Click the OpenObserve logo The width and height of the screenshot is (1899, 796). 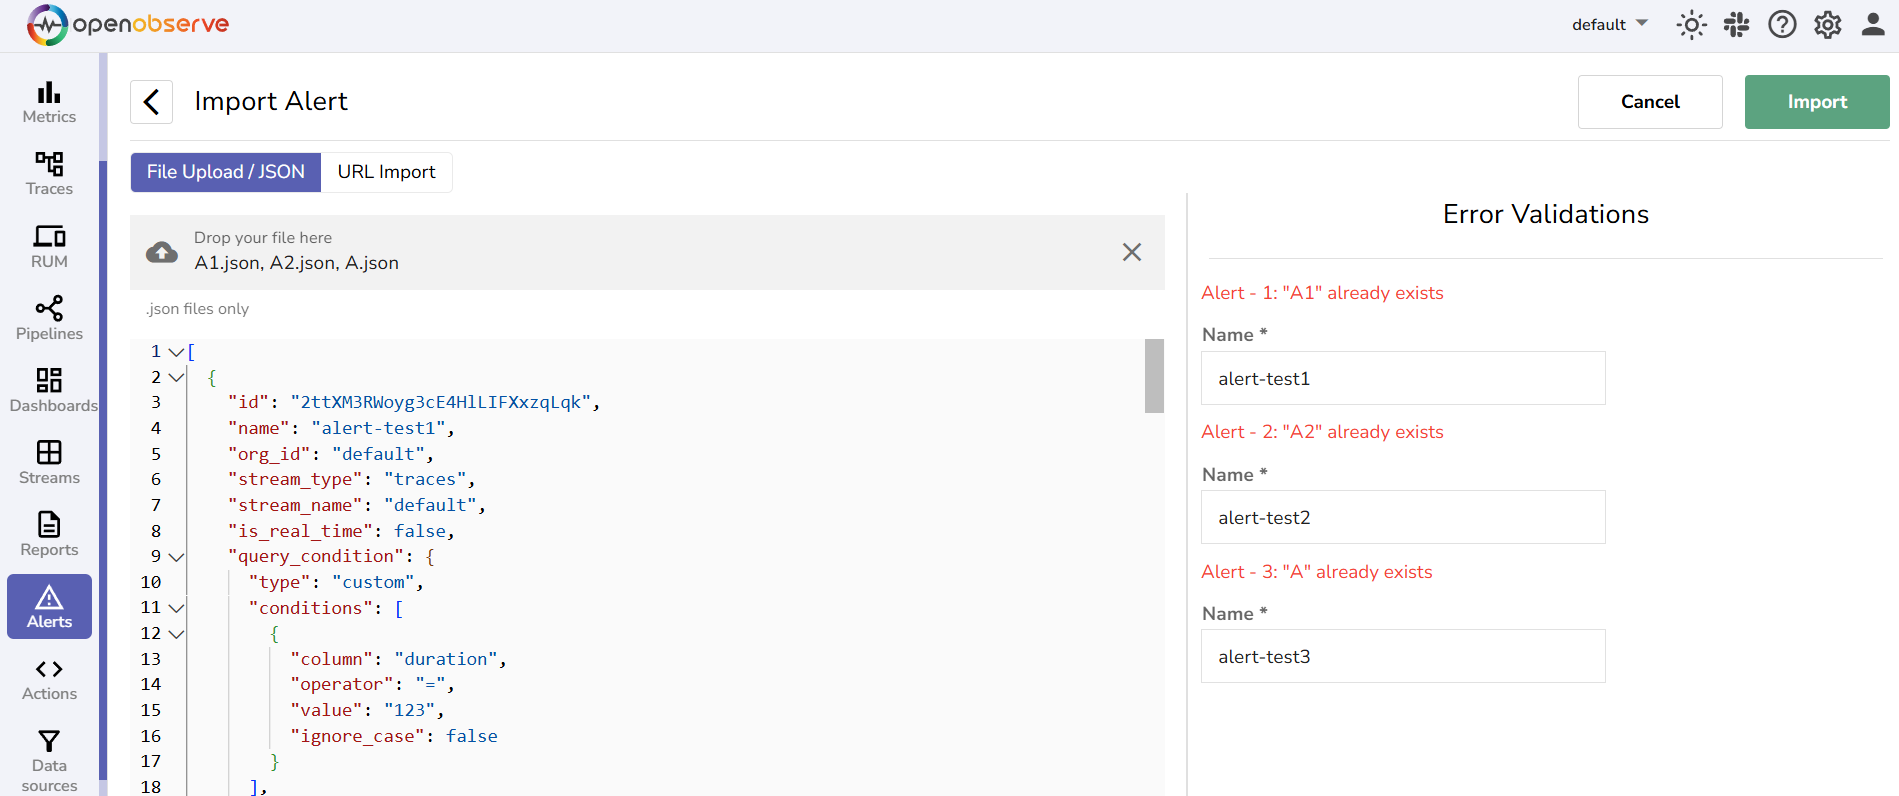(x=128, y=25)
